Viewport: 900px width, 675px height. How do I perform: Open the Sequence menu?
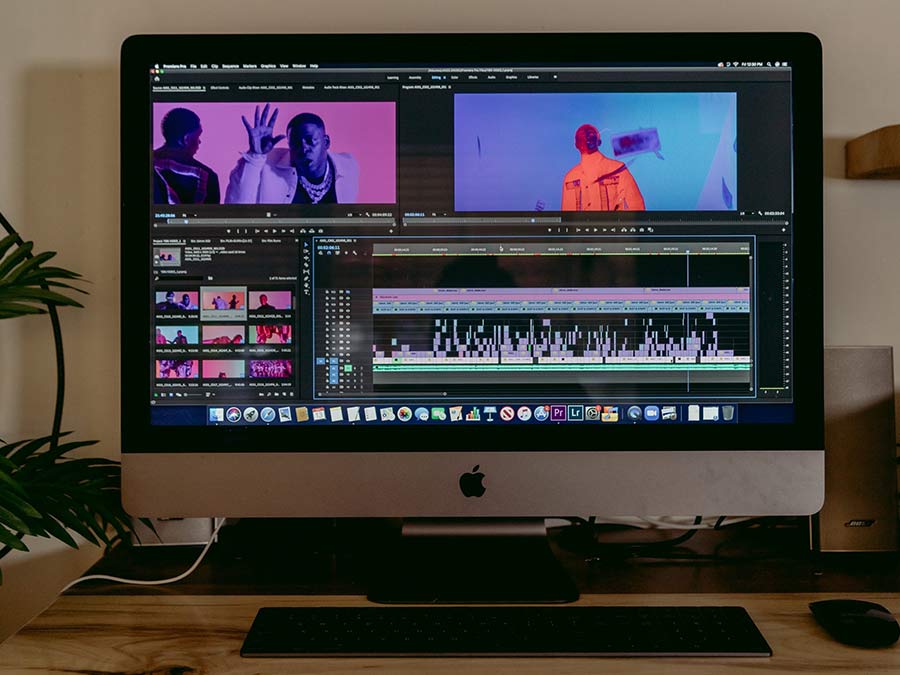click(229, 66)
